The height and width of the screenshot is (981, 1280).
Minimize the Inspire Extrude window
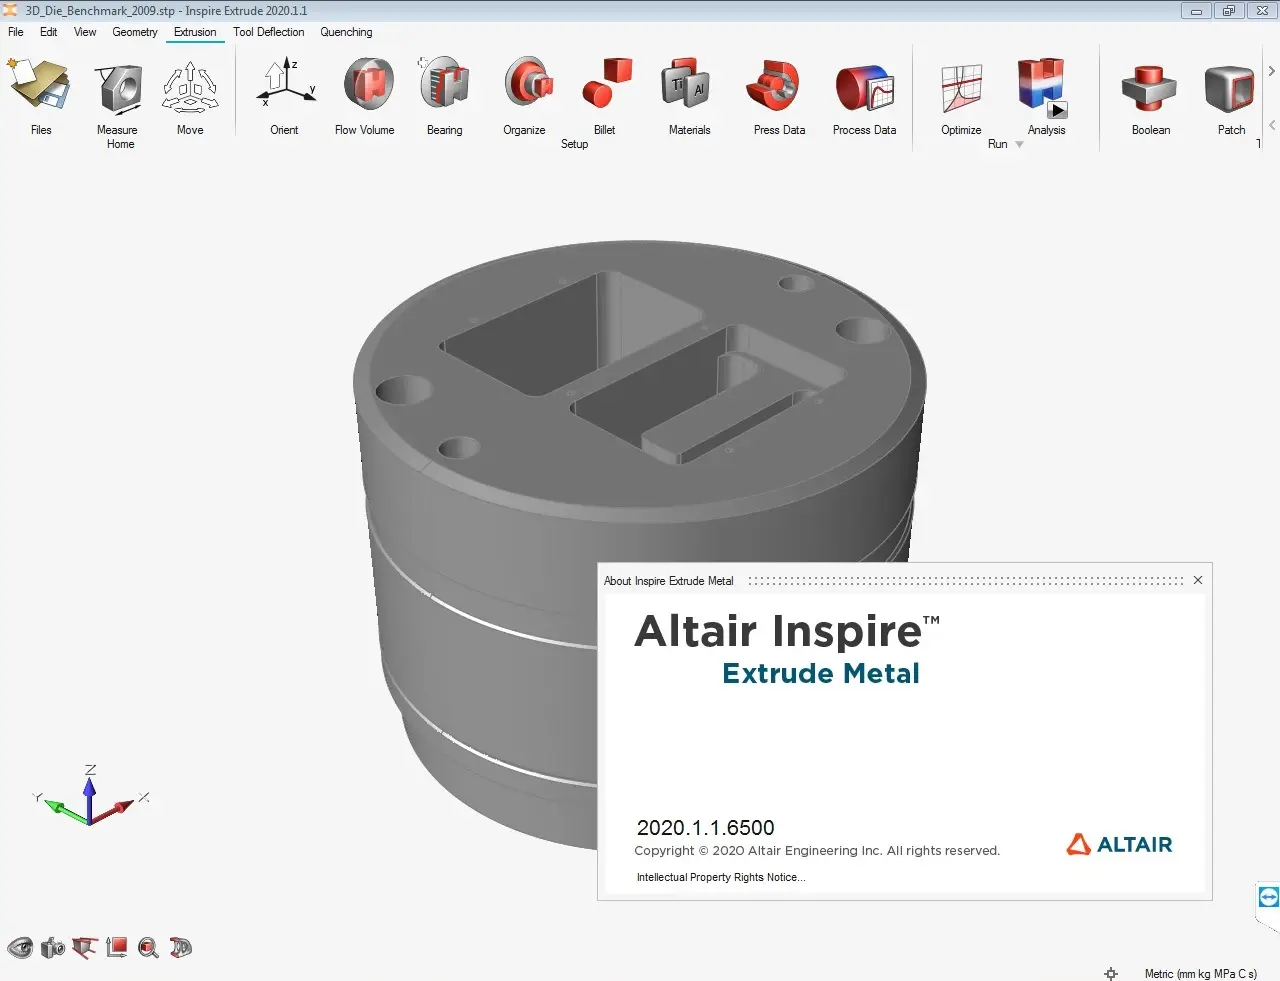tap(1196, 11)
